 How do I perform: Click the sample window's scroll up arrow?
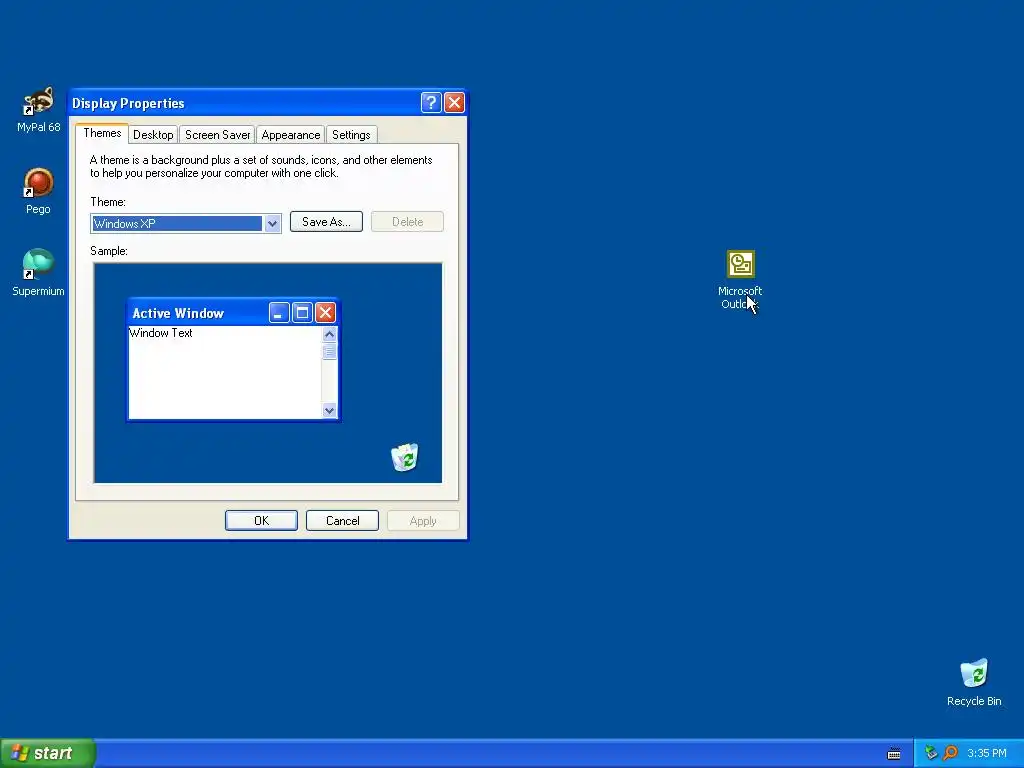coord(329,334)
